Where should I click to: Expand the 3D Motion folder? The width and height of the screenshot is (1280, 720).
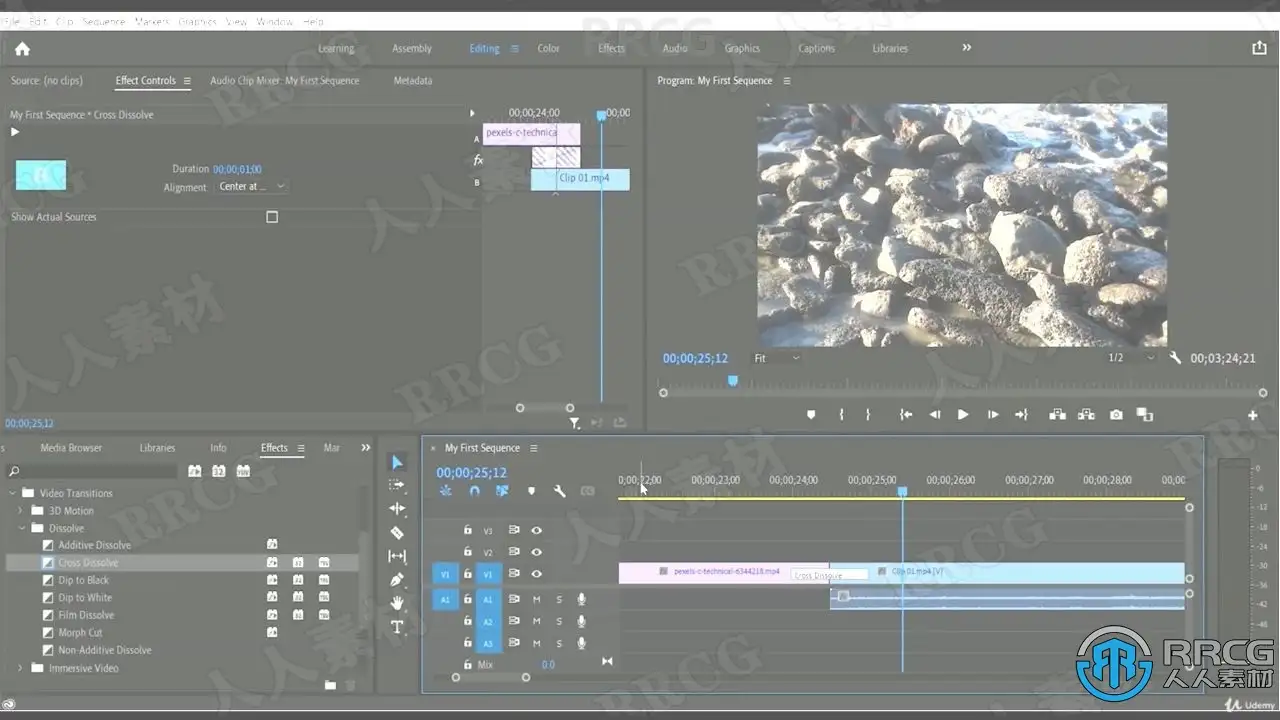pos(21,511)
